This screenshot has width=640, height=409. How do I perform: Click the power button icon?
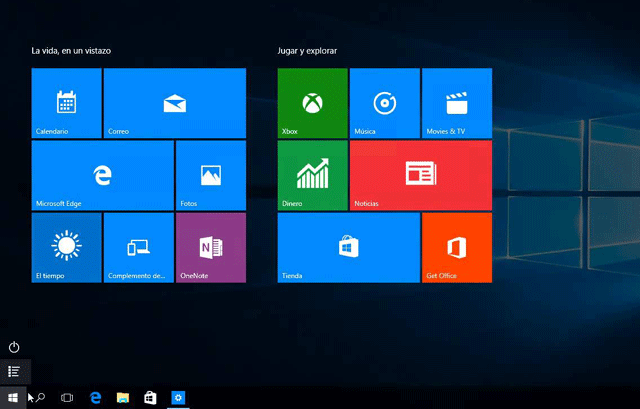(x=14, y=347)
